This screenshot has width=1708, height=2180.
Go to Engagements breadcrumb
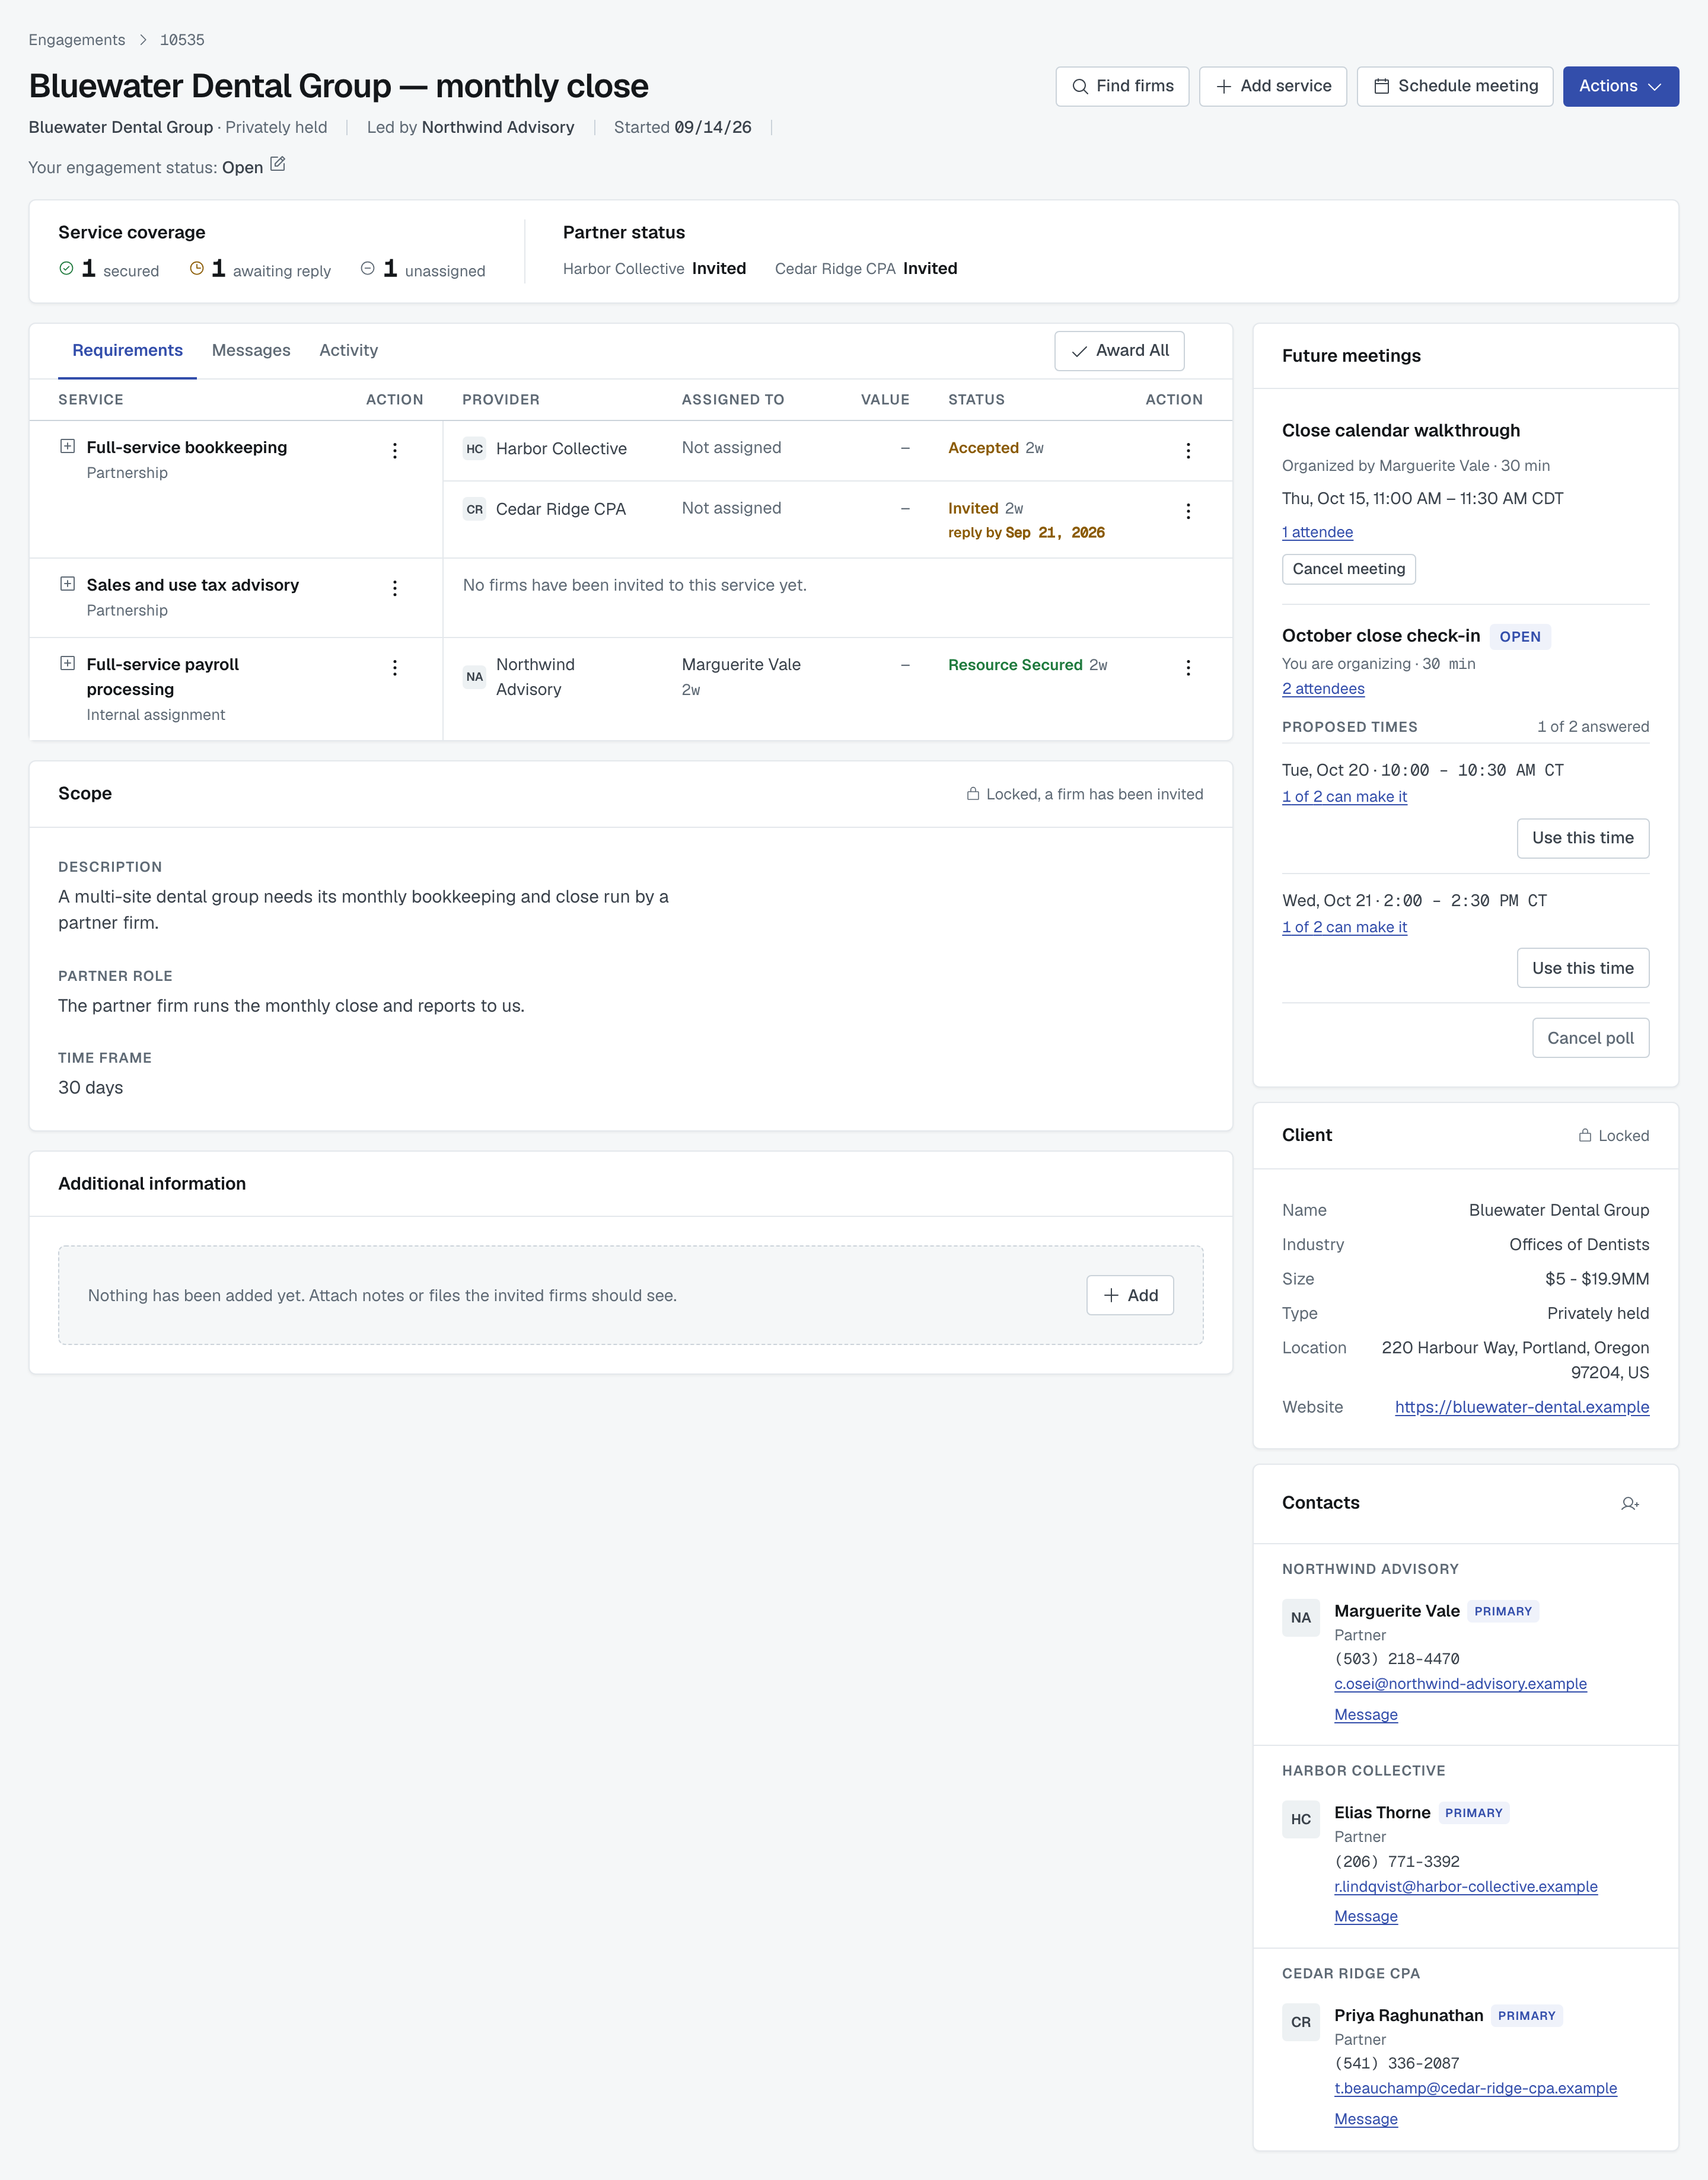(77, 40)
